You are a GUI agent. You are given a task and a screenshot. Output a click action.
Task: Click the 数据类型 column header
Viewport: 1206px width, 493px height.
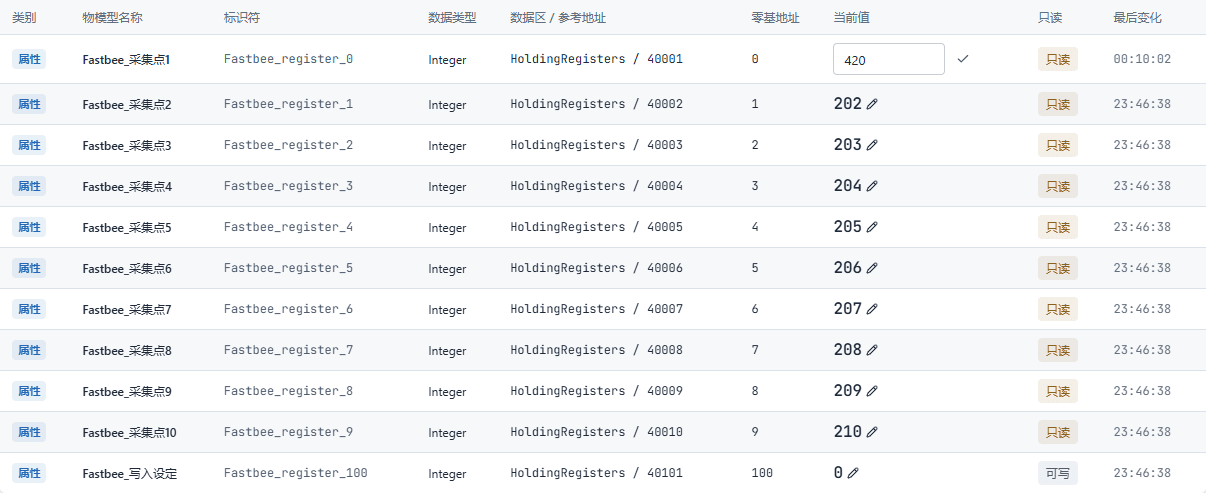tap(453, 18)
